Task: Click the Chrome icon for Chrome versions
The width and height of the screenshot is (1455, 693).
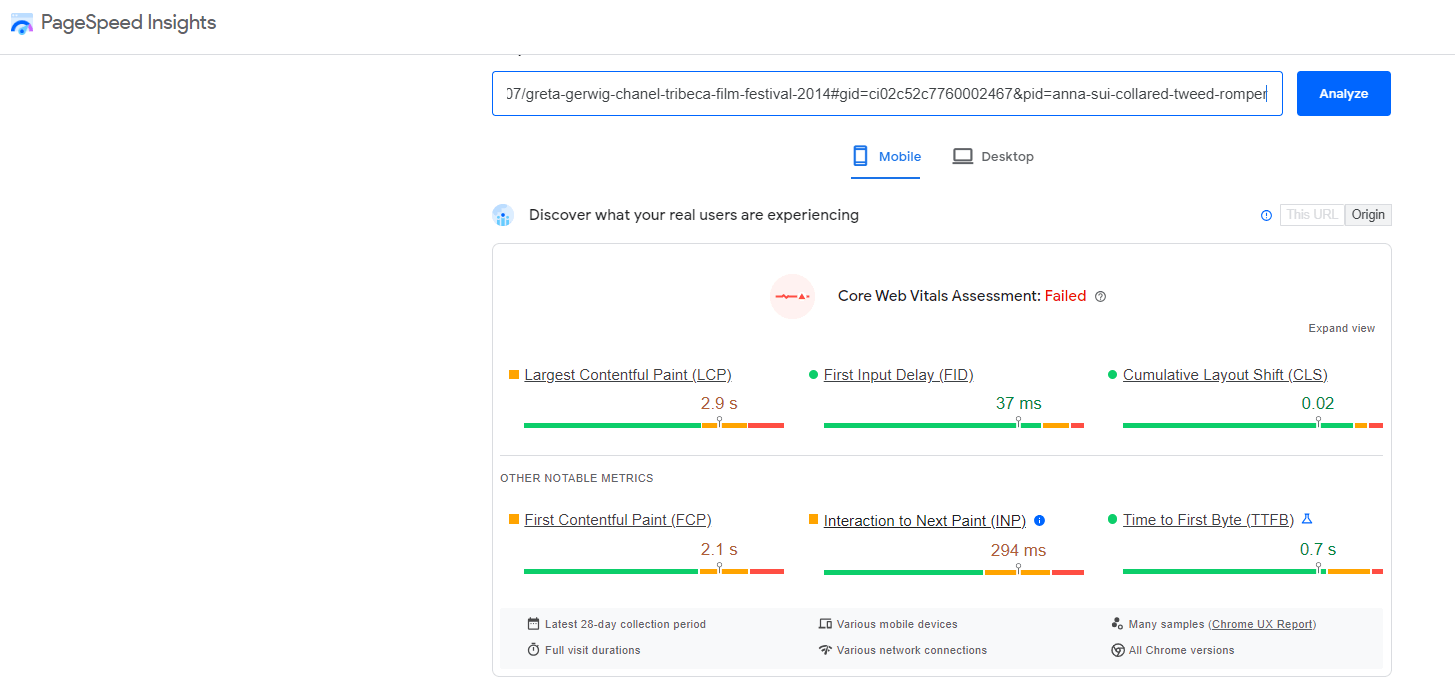Action: click(x=1117, y=650)
